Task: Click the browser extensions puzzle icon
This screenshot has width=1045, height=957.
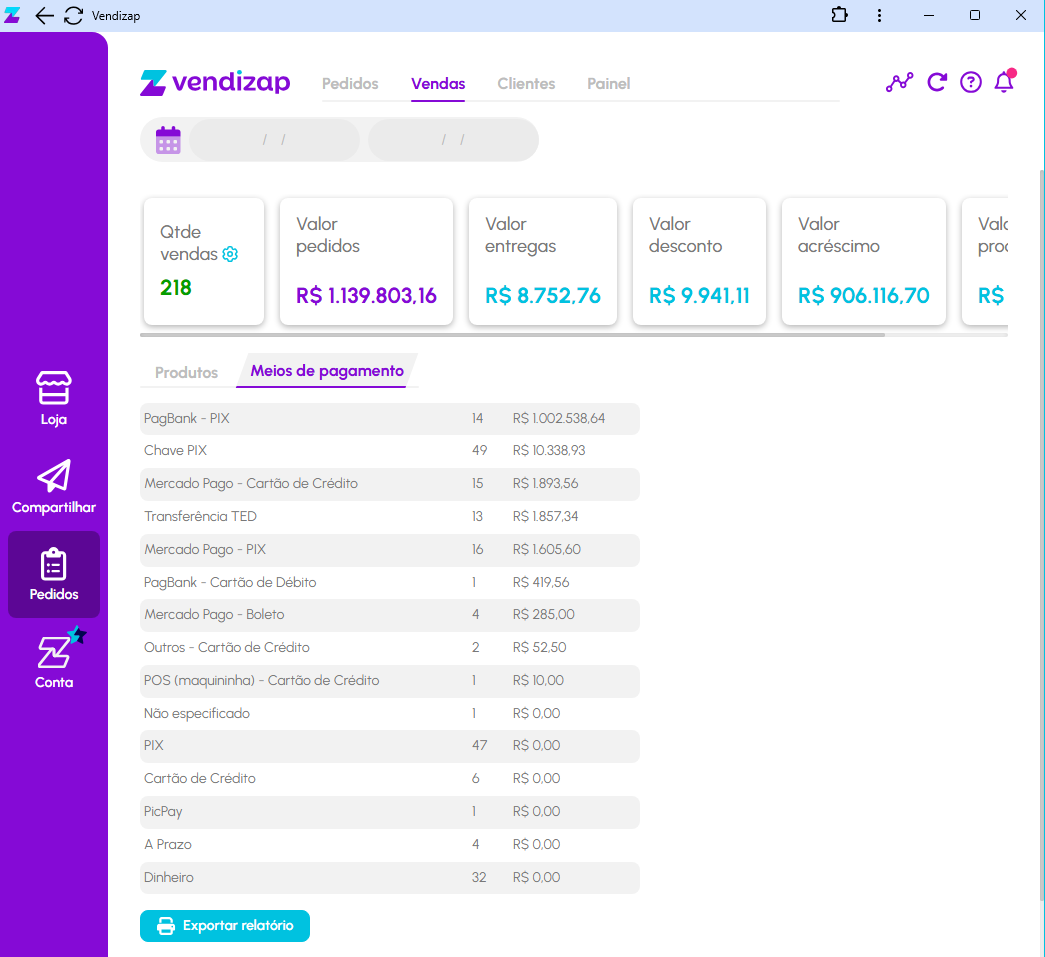Action: pyautogui.click(x=839, y=15)
